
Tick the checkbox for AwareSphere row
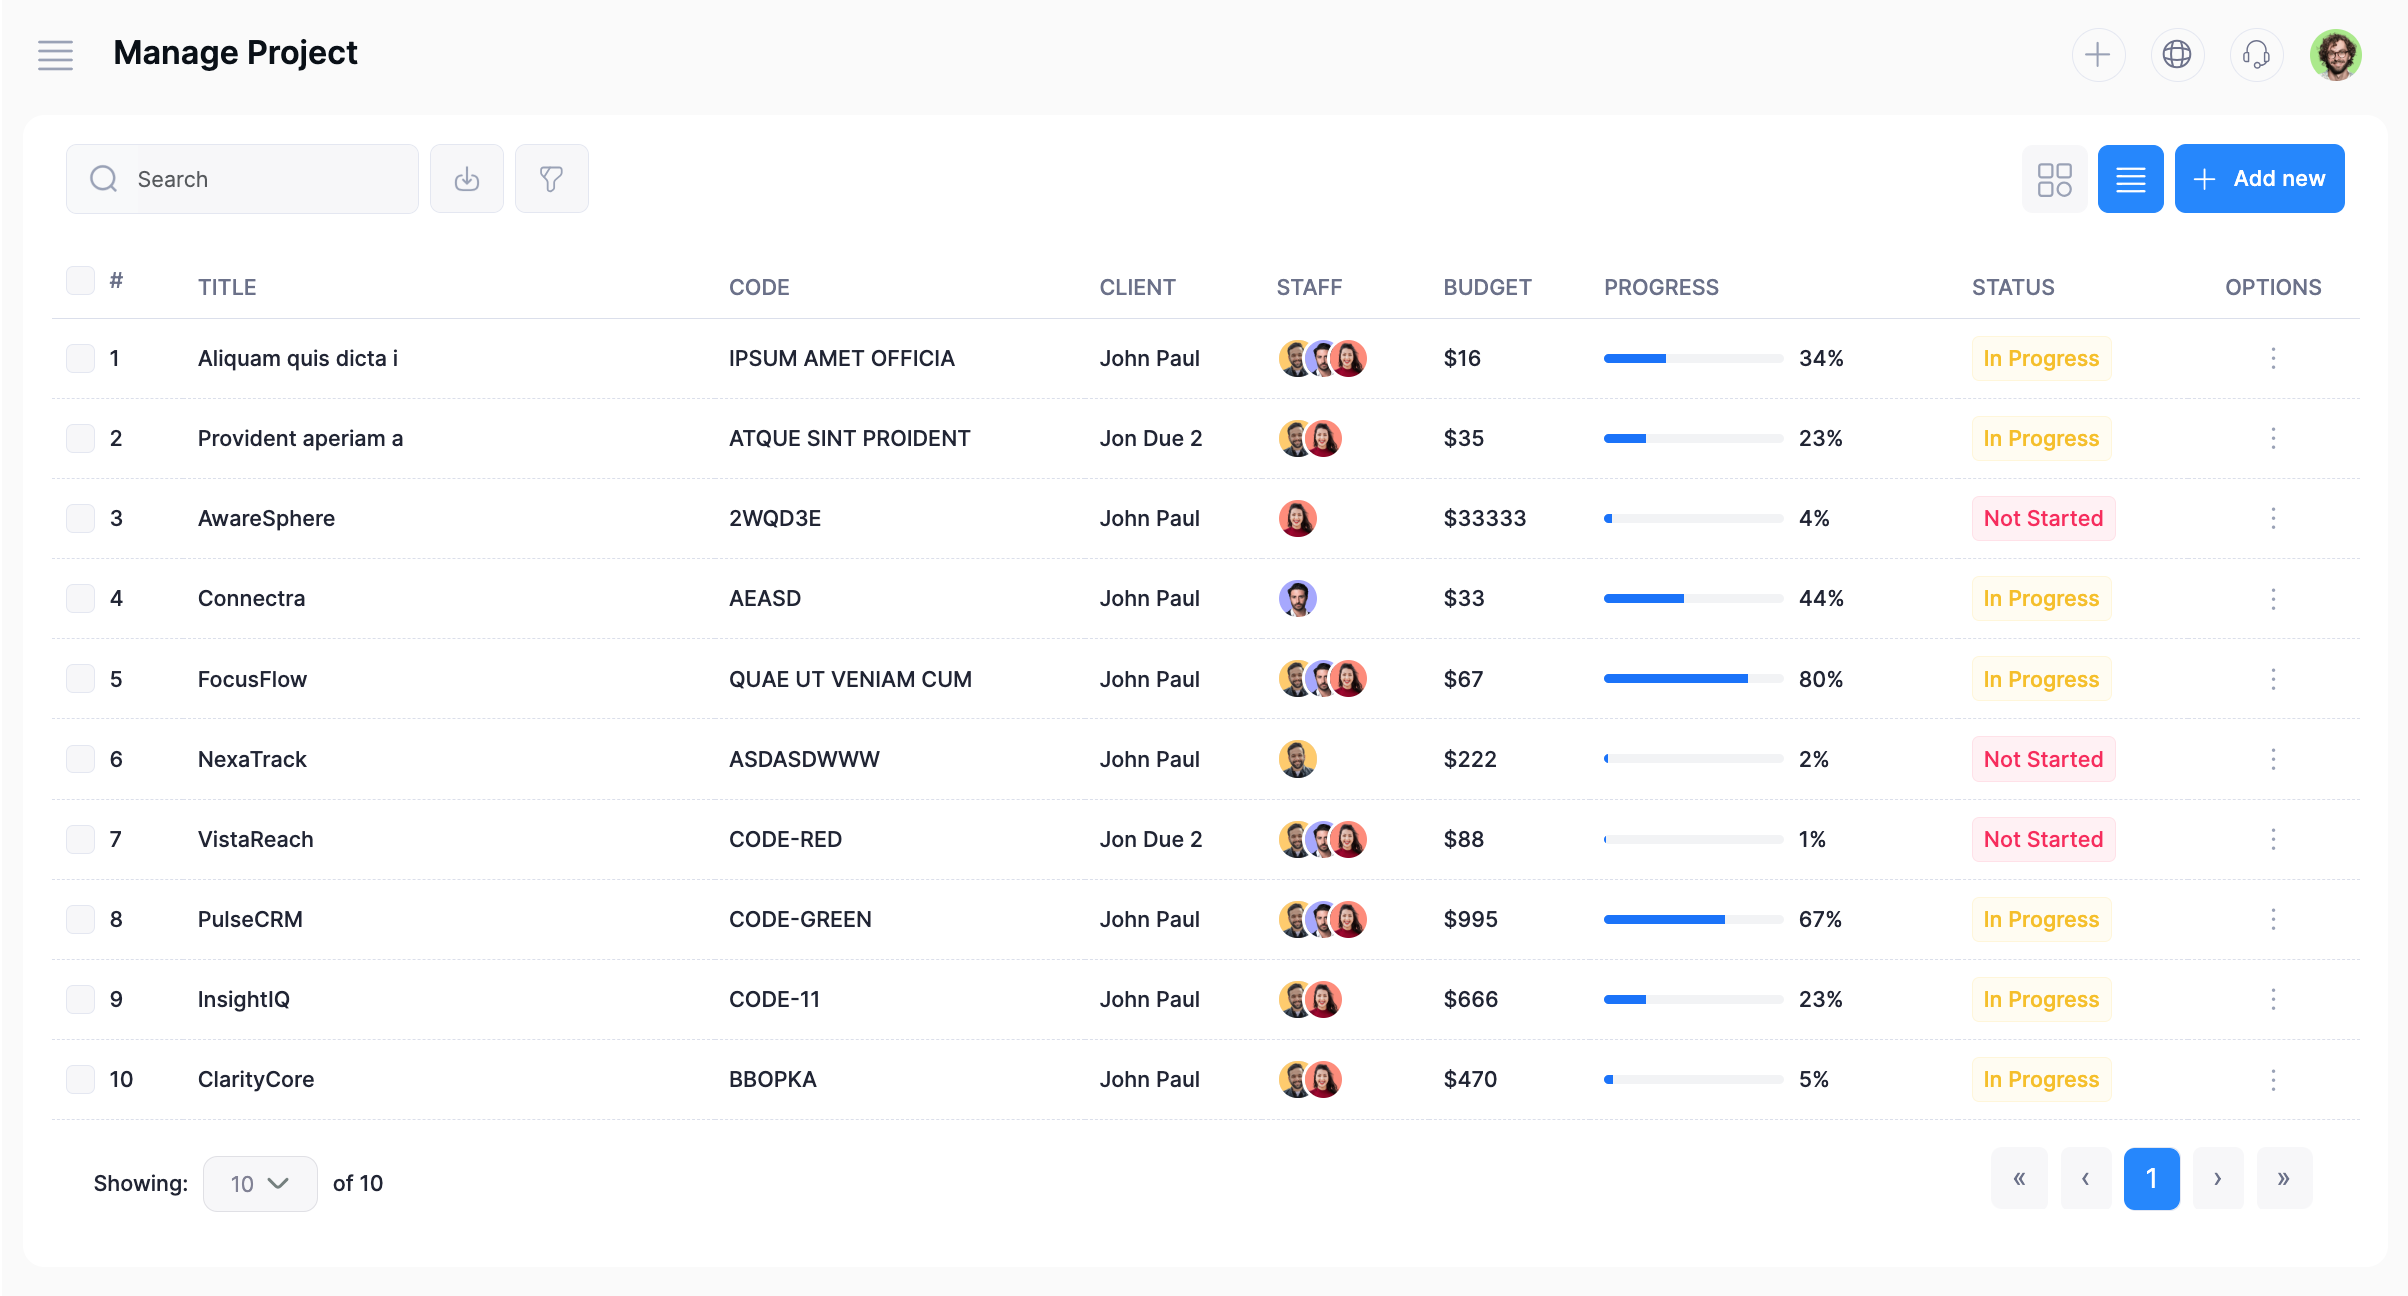tap(80, 518)
